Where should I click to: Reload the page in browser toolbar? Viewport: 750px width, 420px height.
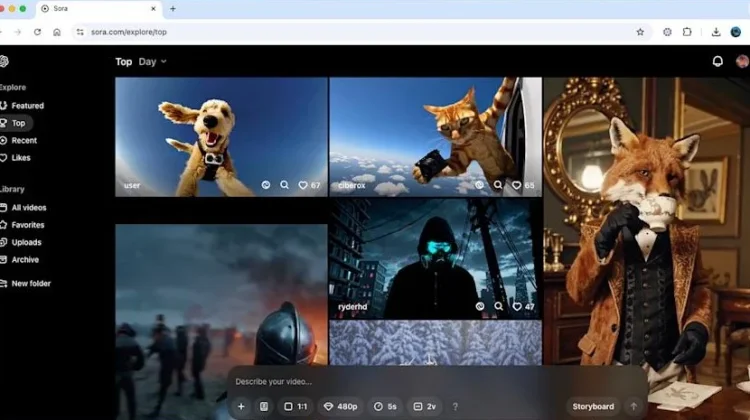pyautogui.click(x=37, y=32)
